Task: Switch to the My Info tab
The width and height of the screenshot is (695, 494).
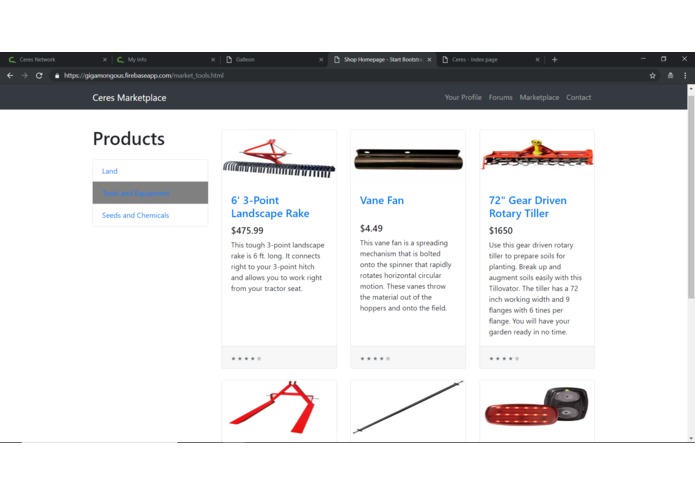Action: (x=166, y=59)
